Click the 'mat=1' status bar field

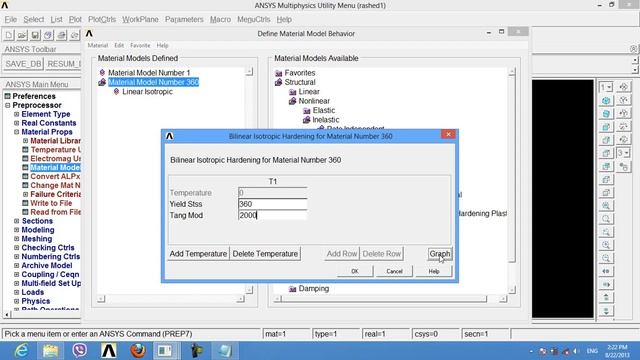(287, 334)
